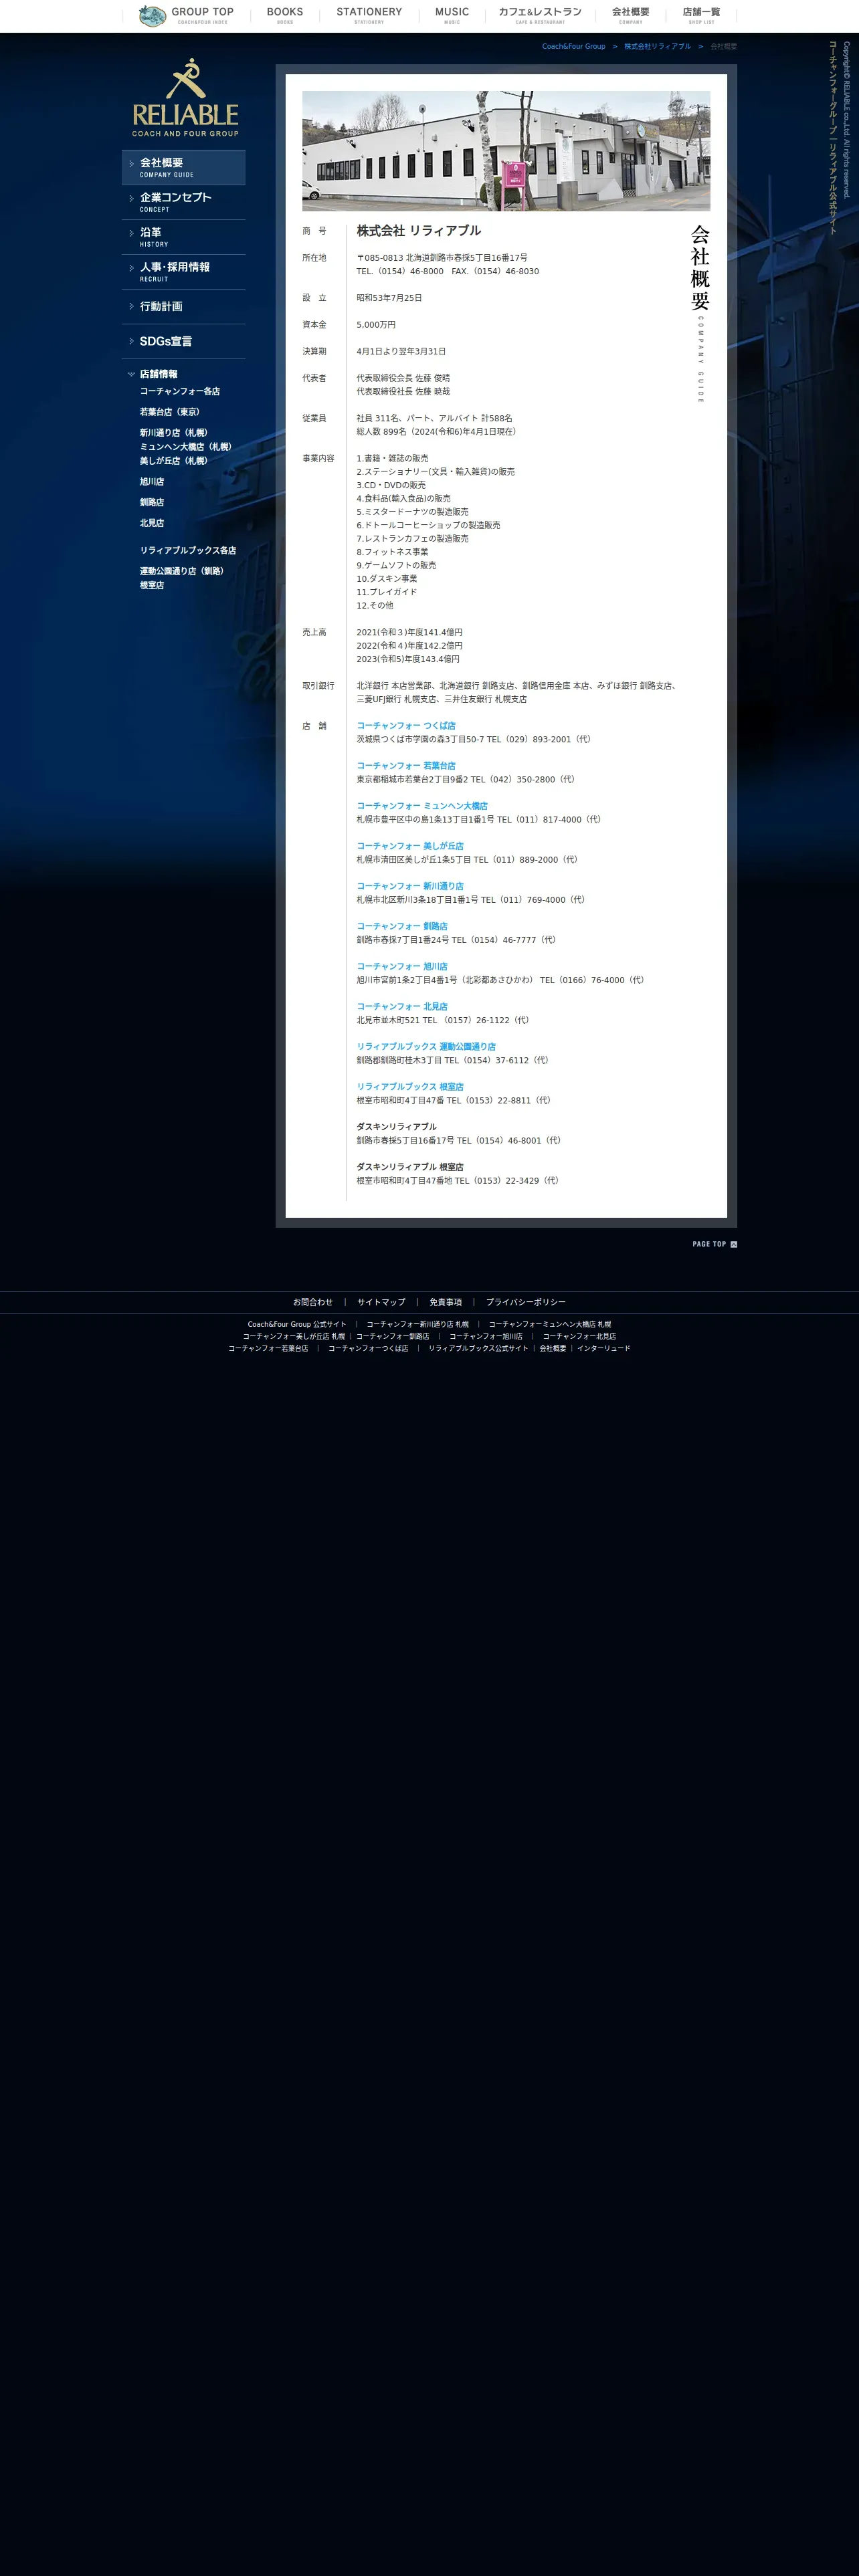Screen dimensions: 859x2576
Task: Open 根室店 sidebar link
Action: (x=152, y=585)
